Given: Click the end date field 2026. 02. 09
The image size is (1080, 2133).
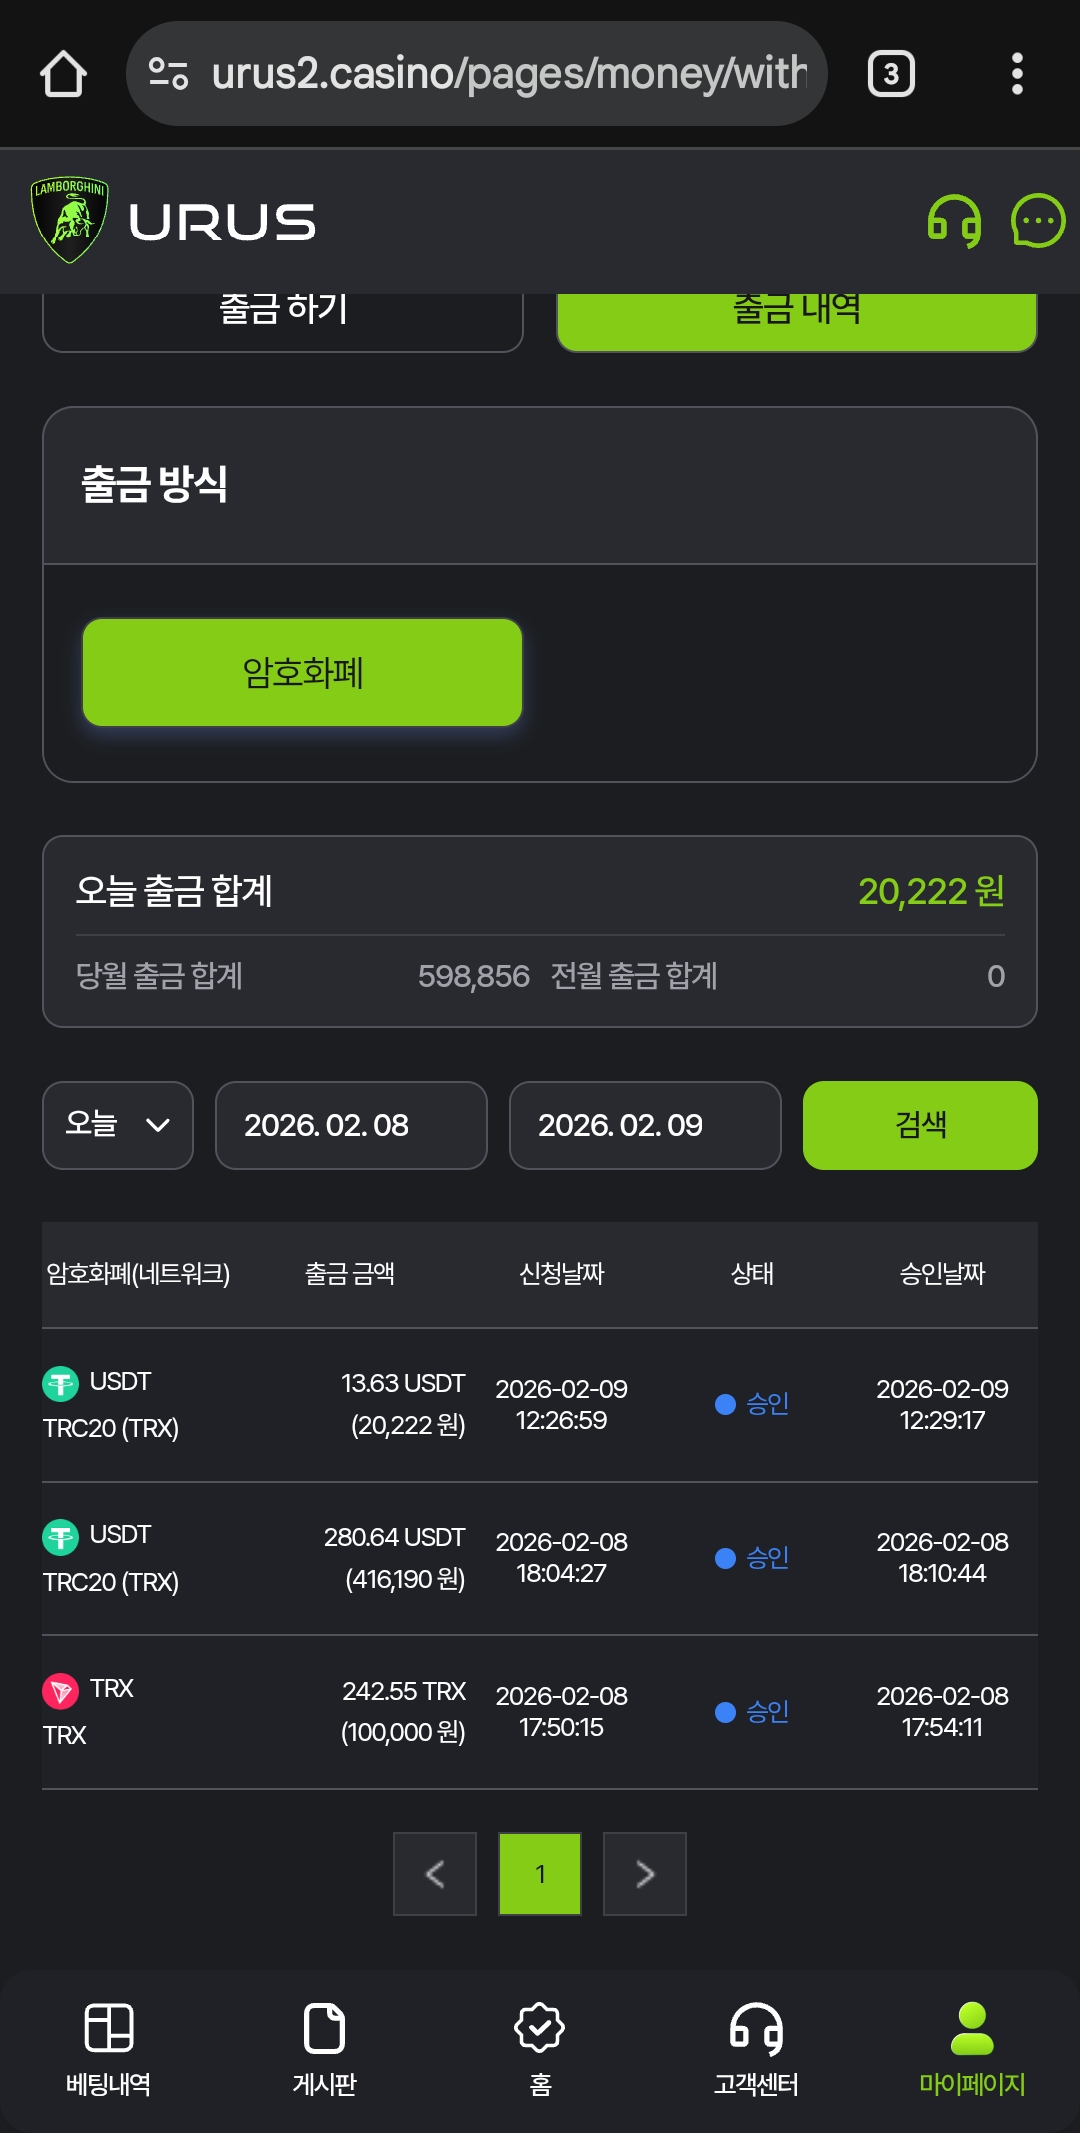Looking at the screenshot, I should click(x=645, y=1125).
